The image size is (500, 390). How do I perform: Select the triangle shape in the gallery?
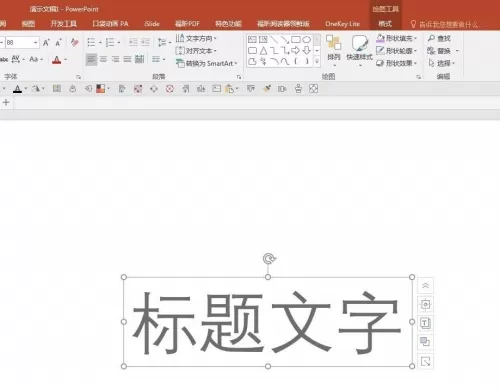[263, 51]
